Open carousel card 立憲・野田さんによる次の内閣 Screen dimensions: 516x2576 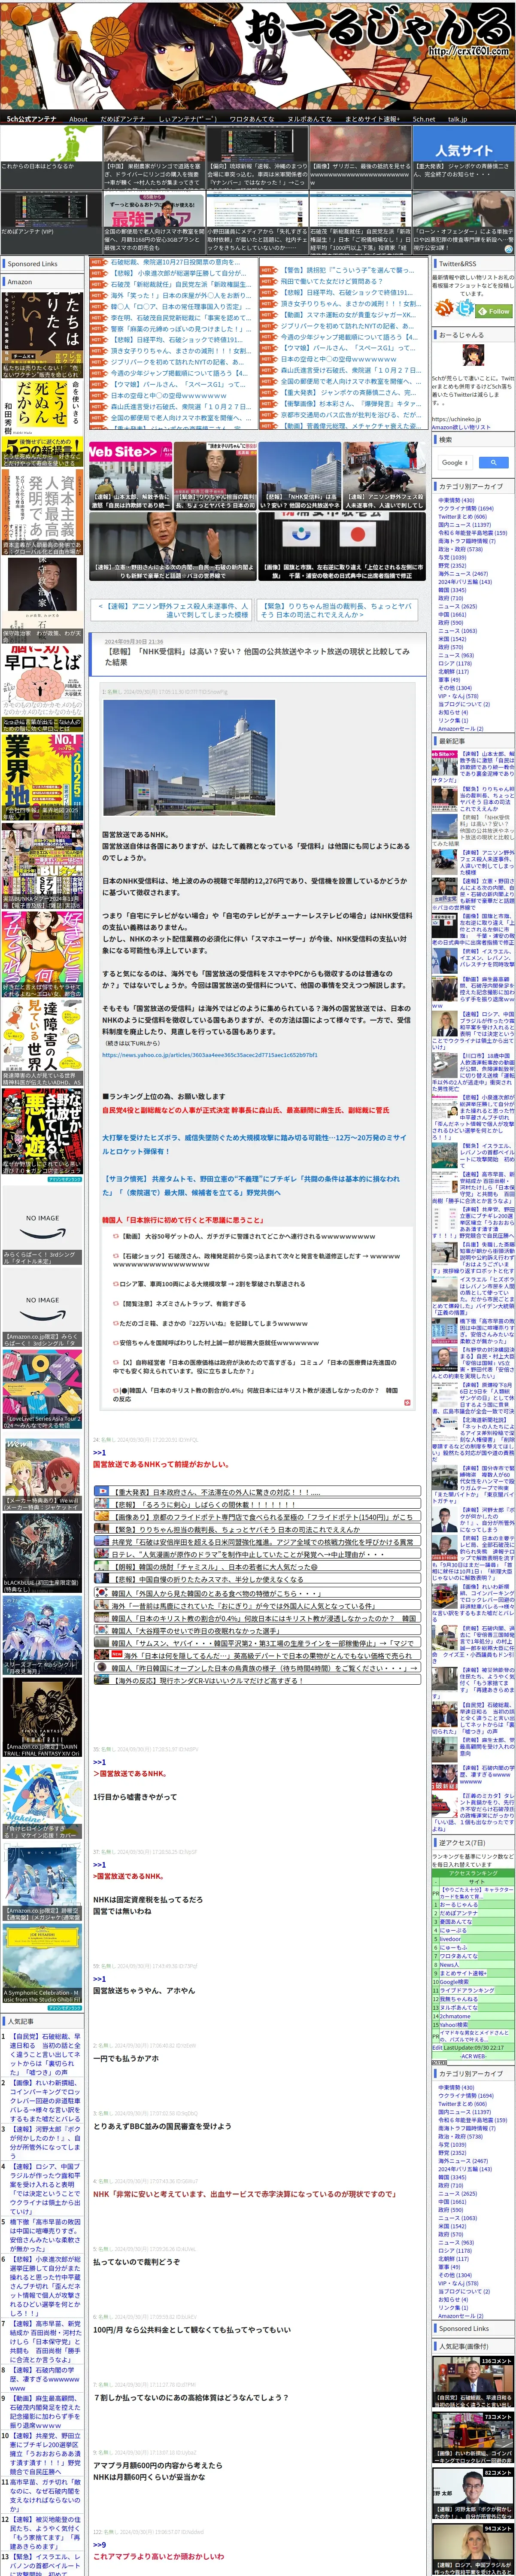tap(172, 548)
